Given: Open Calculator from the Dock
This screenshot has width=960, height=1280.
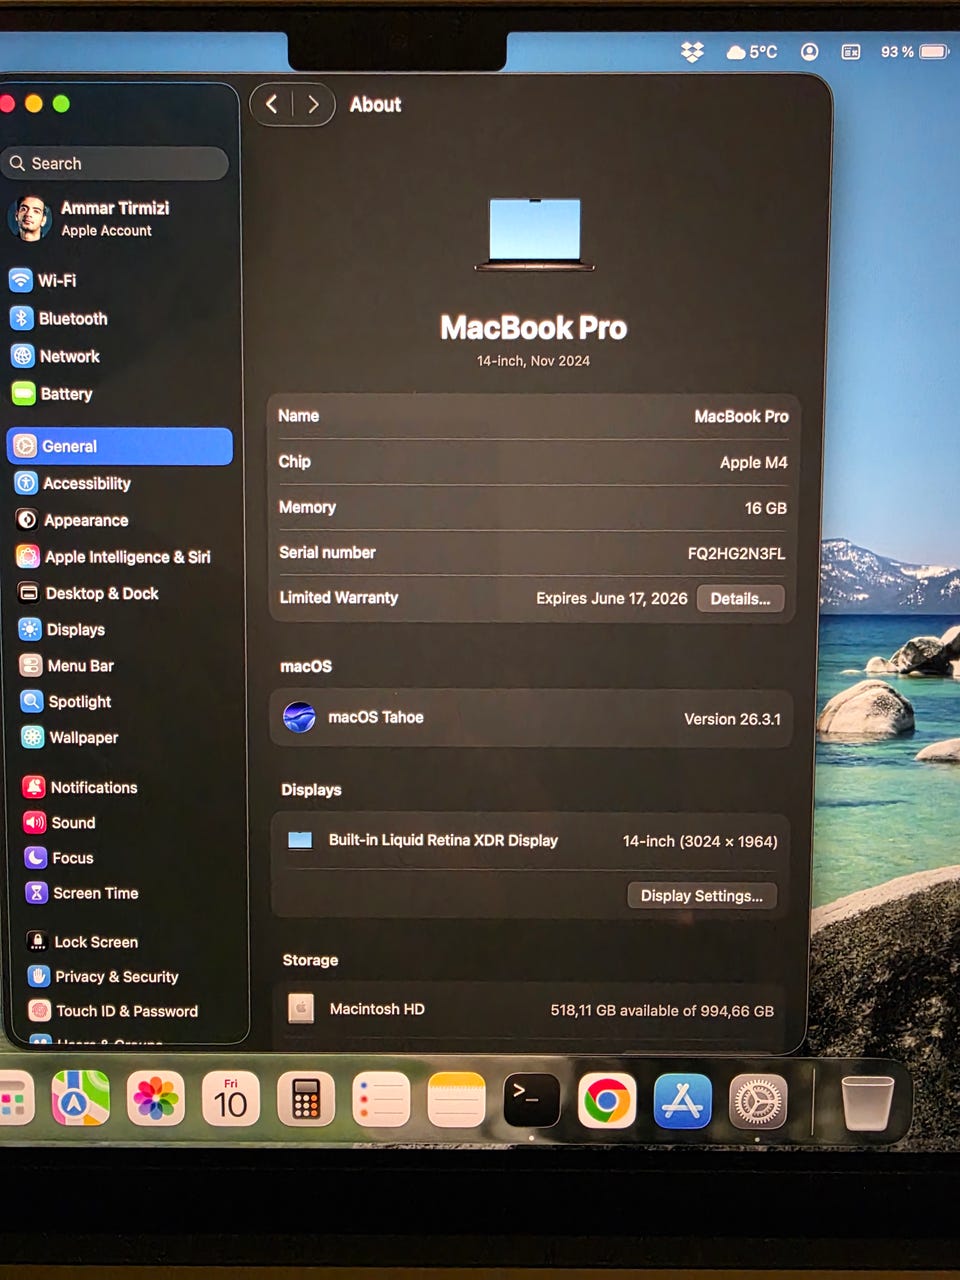Looking at the screenshot, I should (x=306, y=1099).
